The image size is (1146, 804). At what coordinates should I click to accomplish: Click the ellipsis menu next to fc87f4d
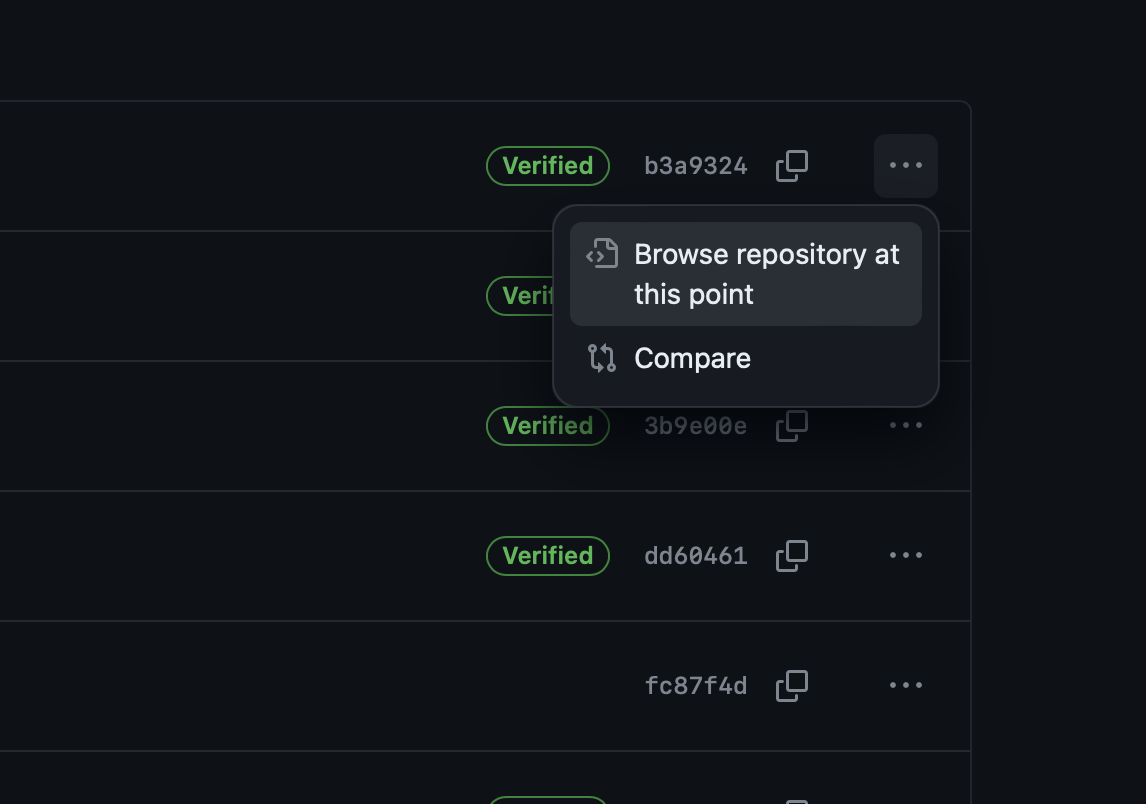pyautogui.click(x=905, y=685)
